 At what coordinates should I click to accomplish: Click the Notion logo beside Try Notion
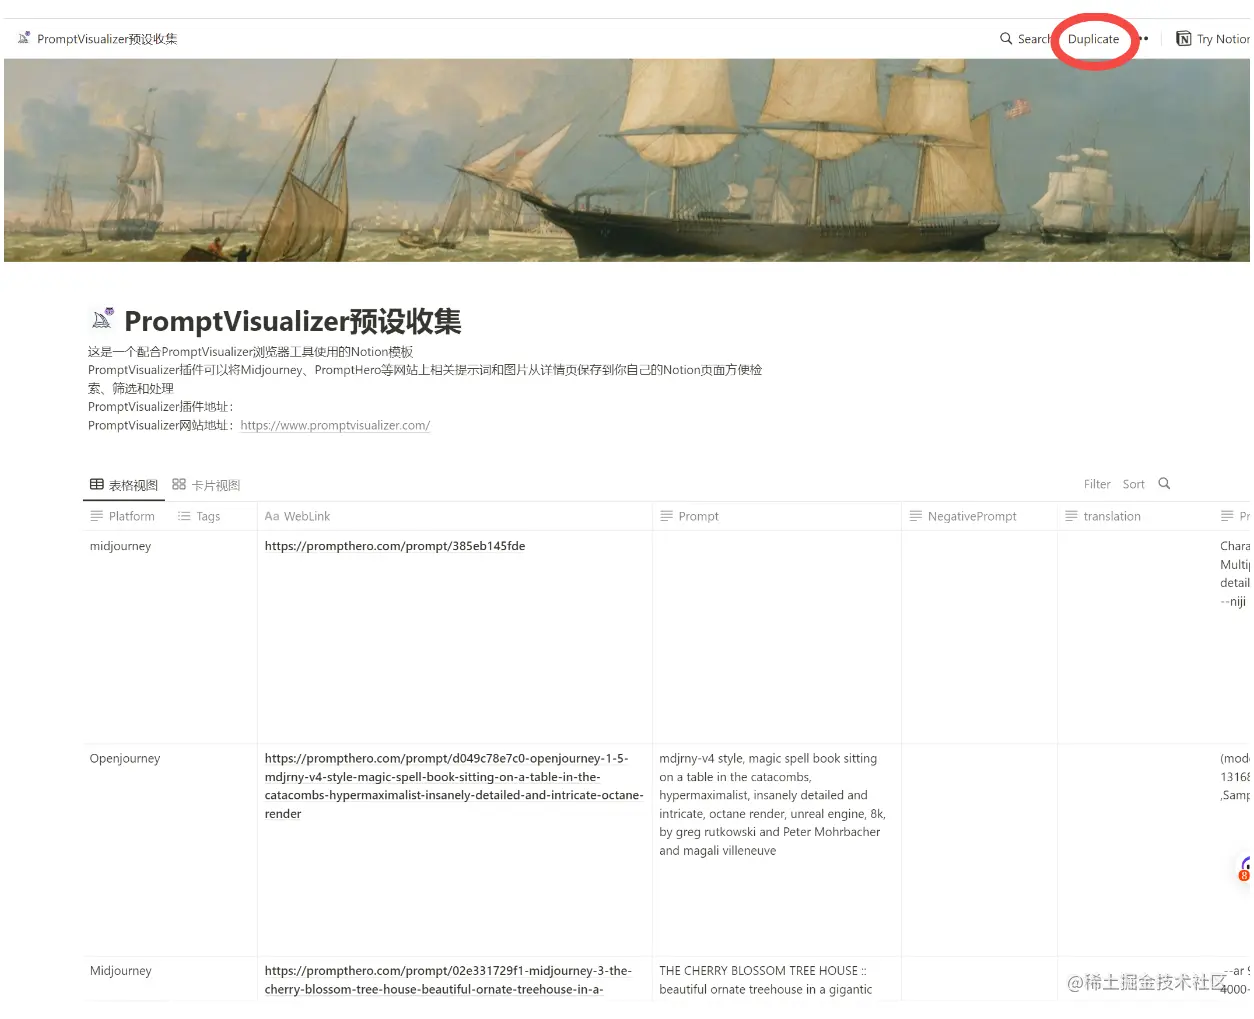(1184, 39)
